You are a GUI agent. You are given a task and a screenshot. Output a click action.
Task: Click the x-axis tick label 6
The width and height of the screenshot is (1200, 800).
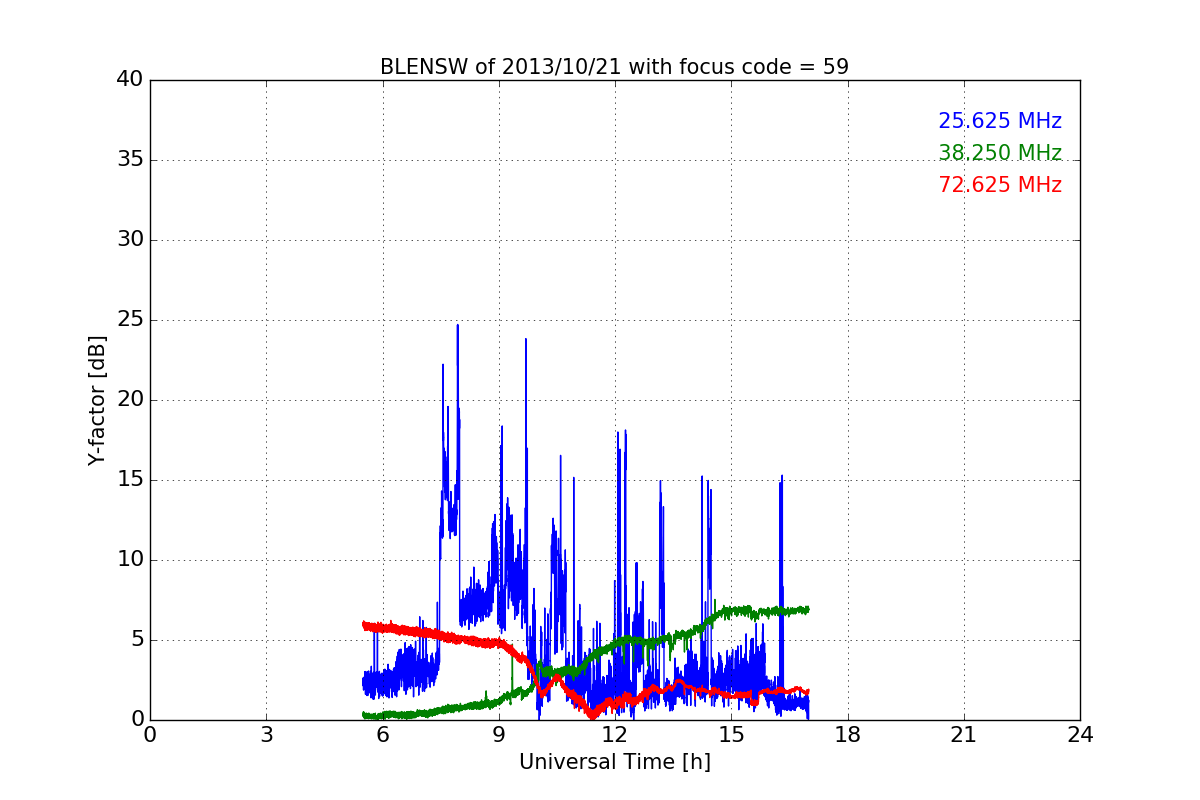click(382, 735)
